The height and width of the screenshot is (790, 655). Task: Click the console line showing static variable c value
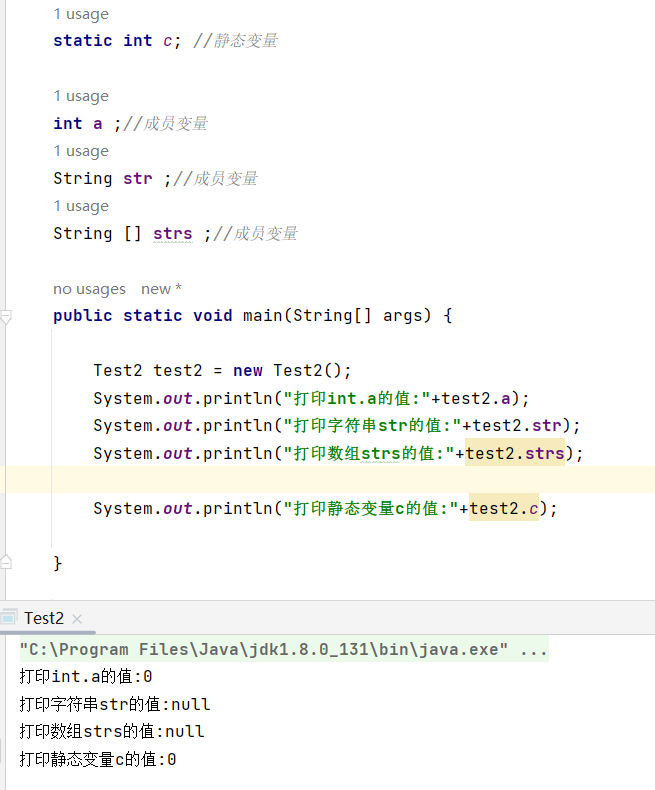pyautogui.click(x=98, y=759)
